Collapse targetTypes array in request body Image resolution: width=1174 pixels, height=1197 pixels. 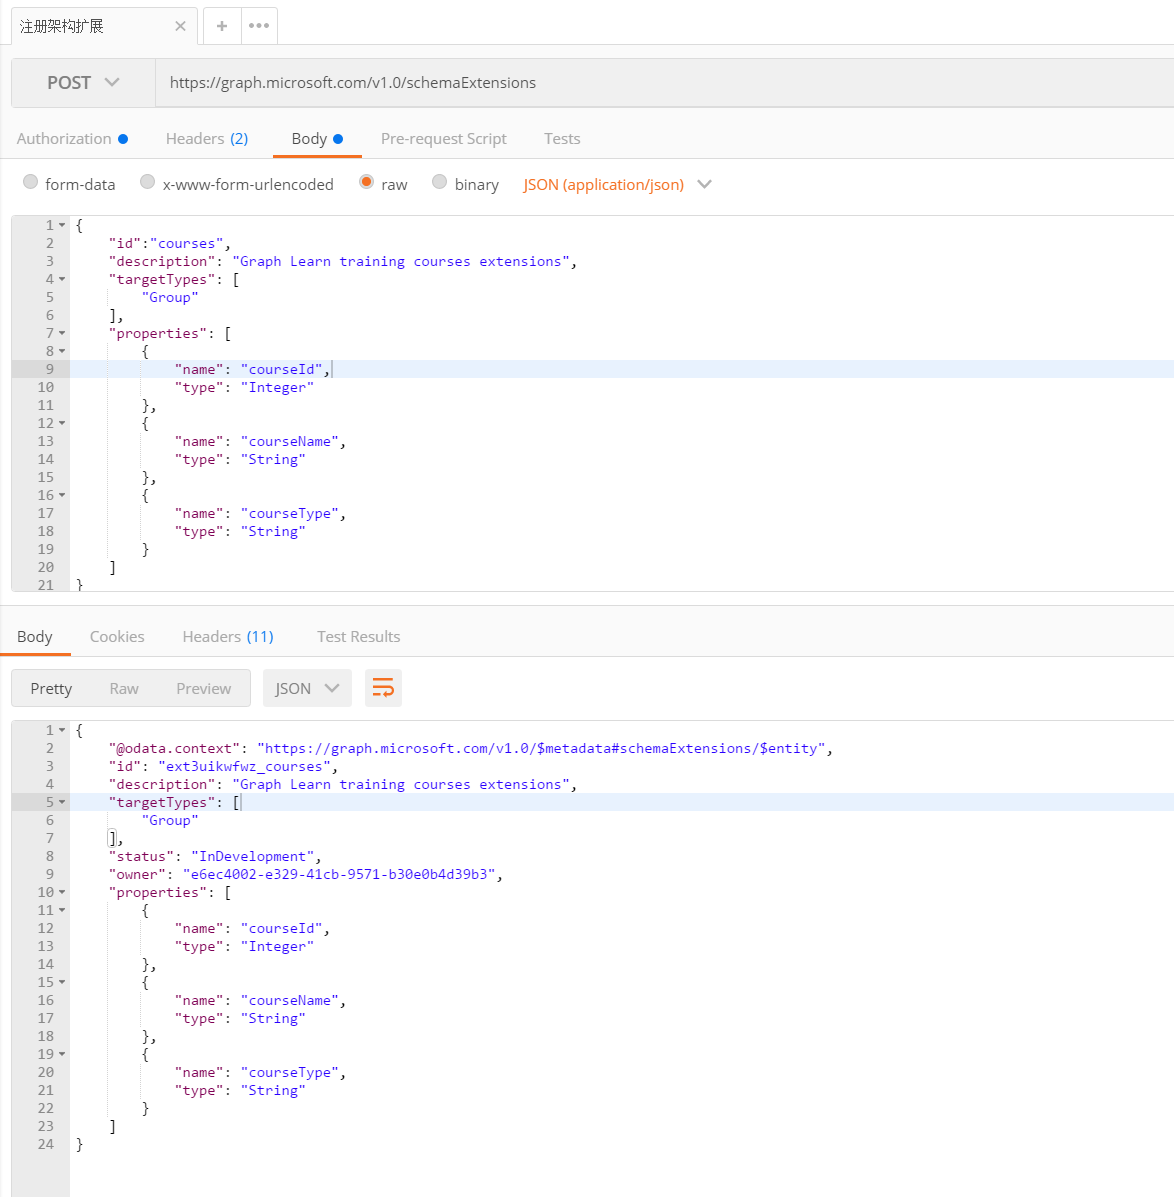pyautogui.click(x=62, y=280)
